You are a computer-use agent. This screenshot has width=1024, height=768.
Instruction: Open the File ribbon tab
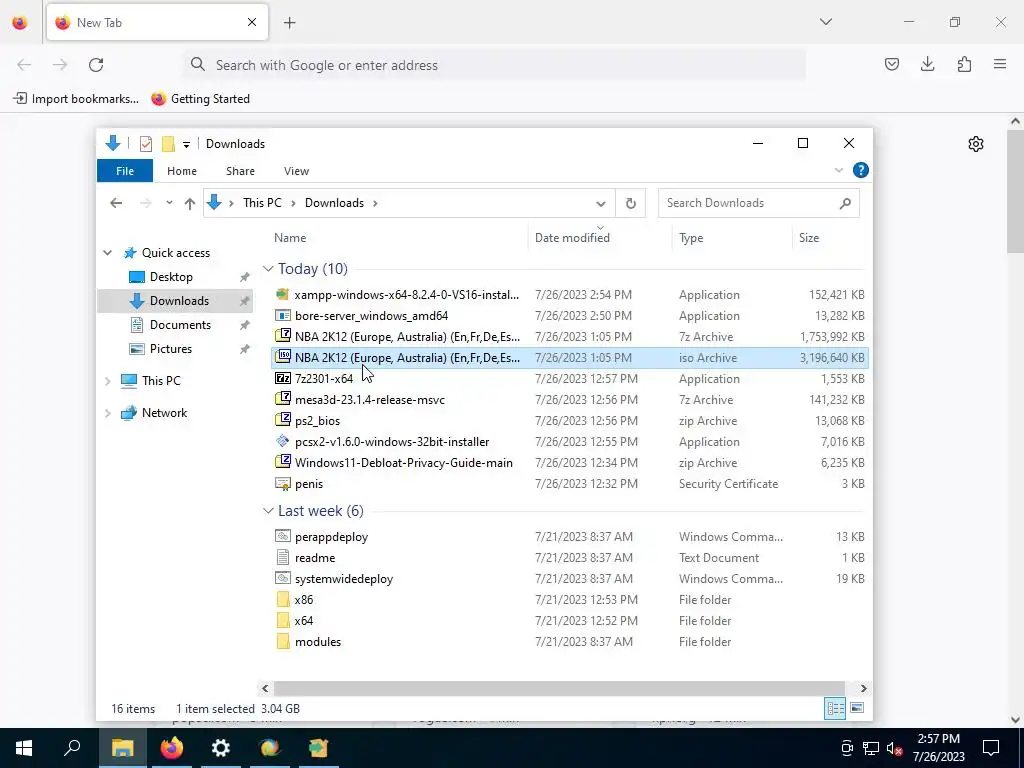click(125, 171)
